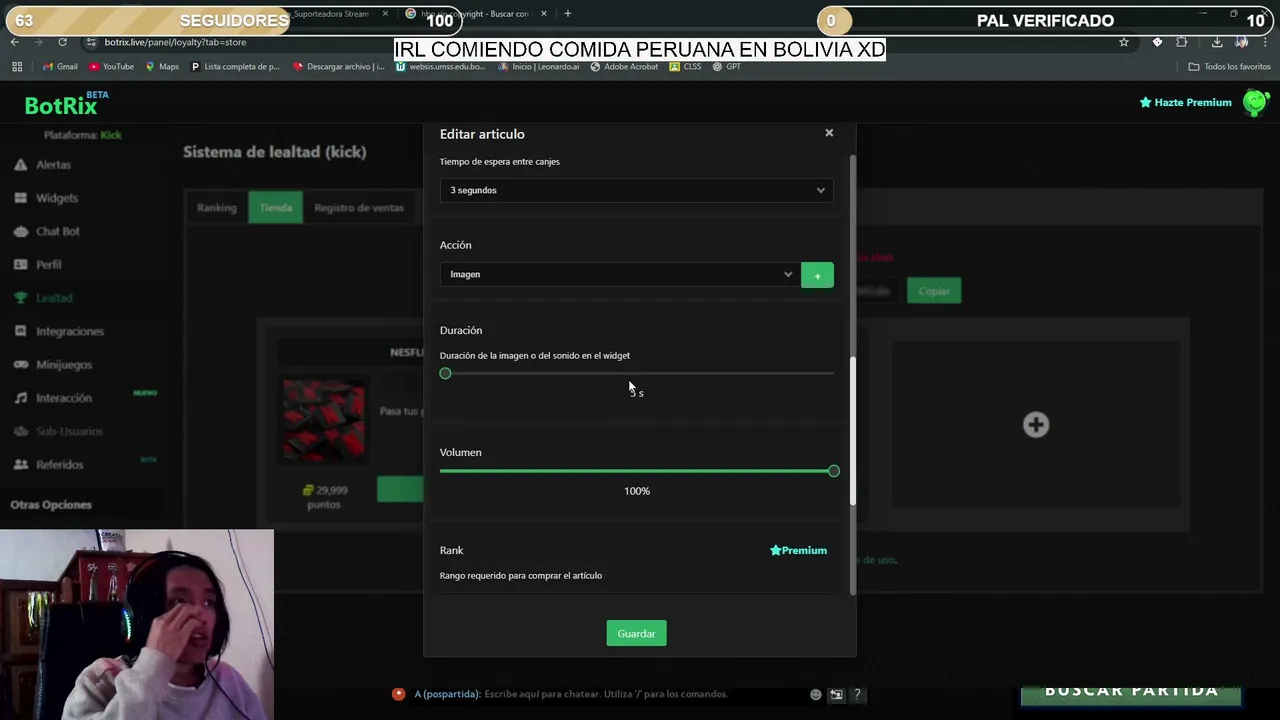
Task: Open the green user avatar menu
Action: click(x=1256, y=102)
